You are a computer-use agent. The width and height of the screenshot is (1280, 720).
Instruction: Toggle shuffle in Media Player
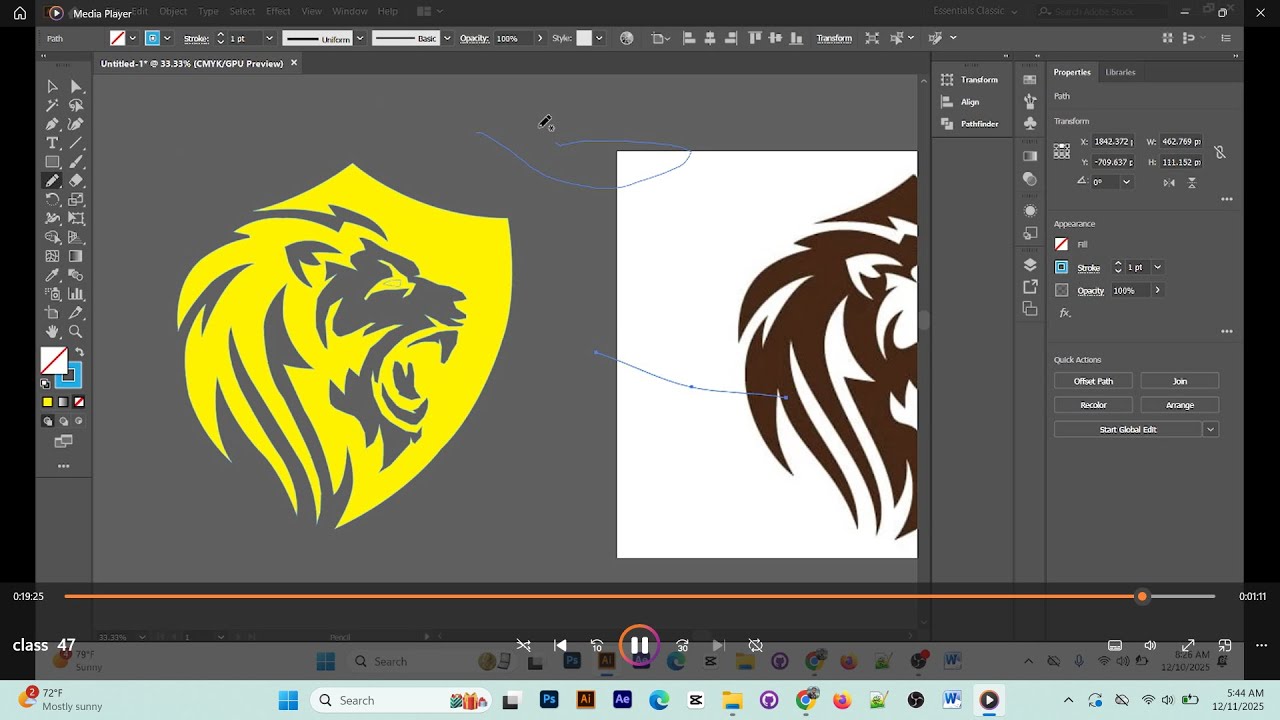[523, 646]
